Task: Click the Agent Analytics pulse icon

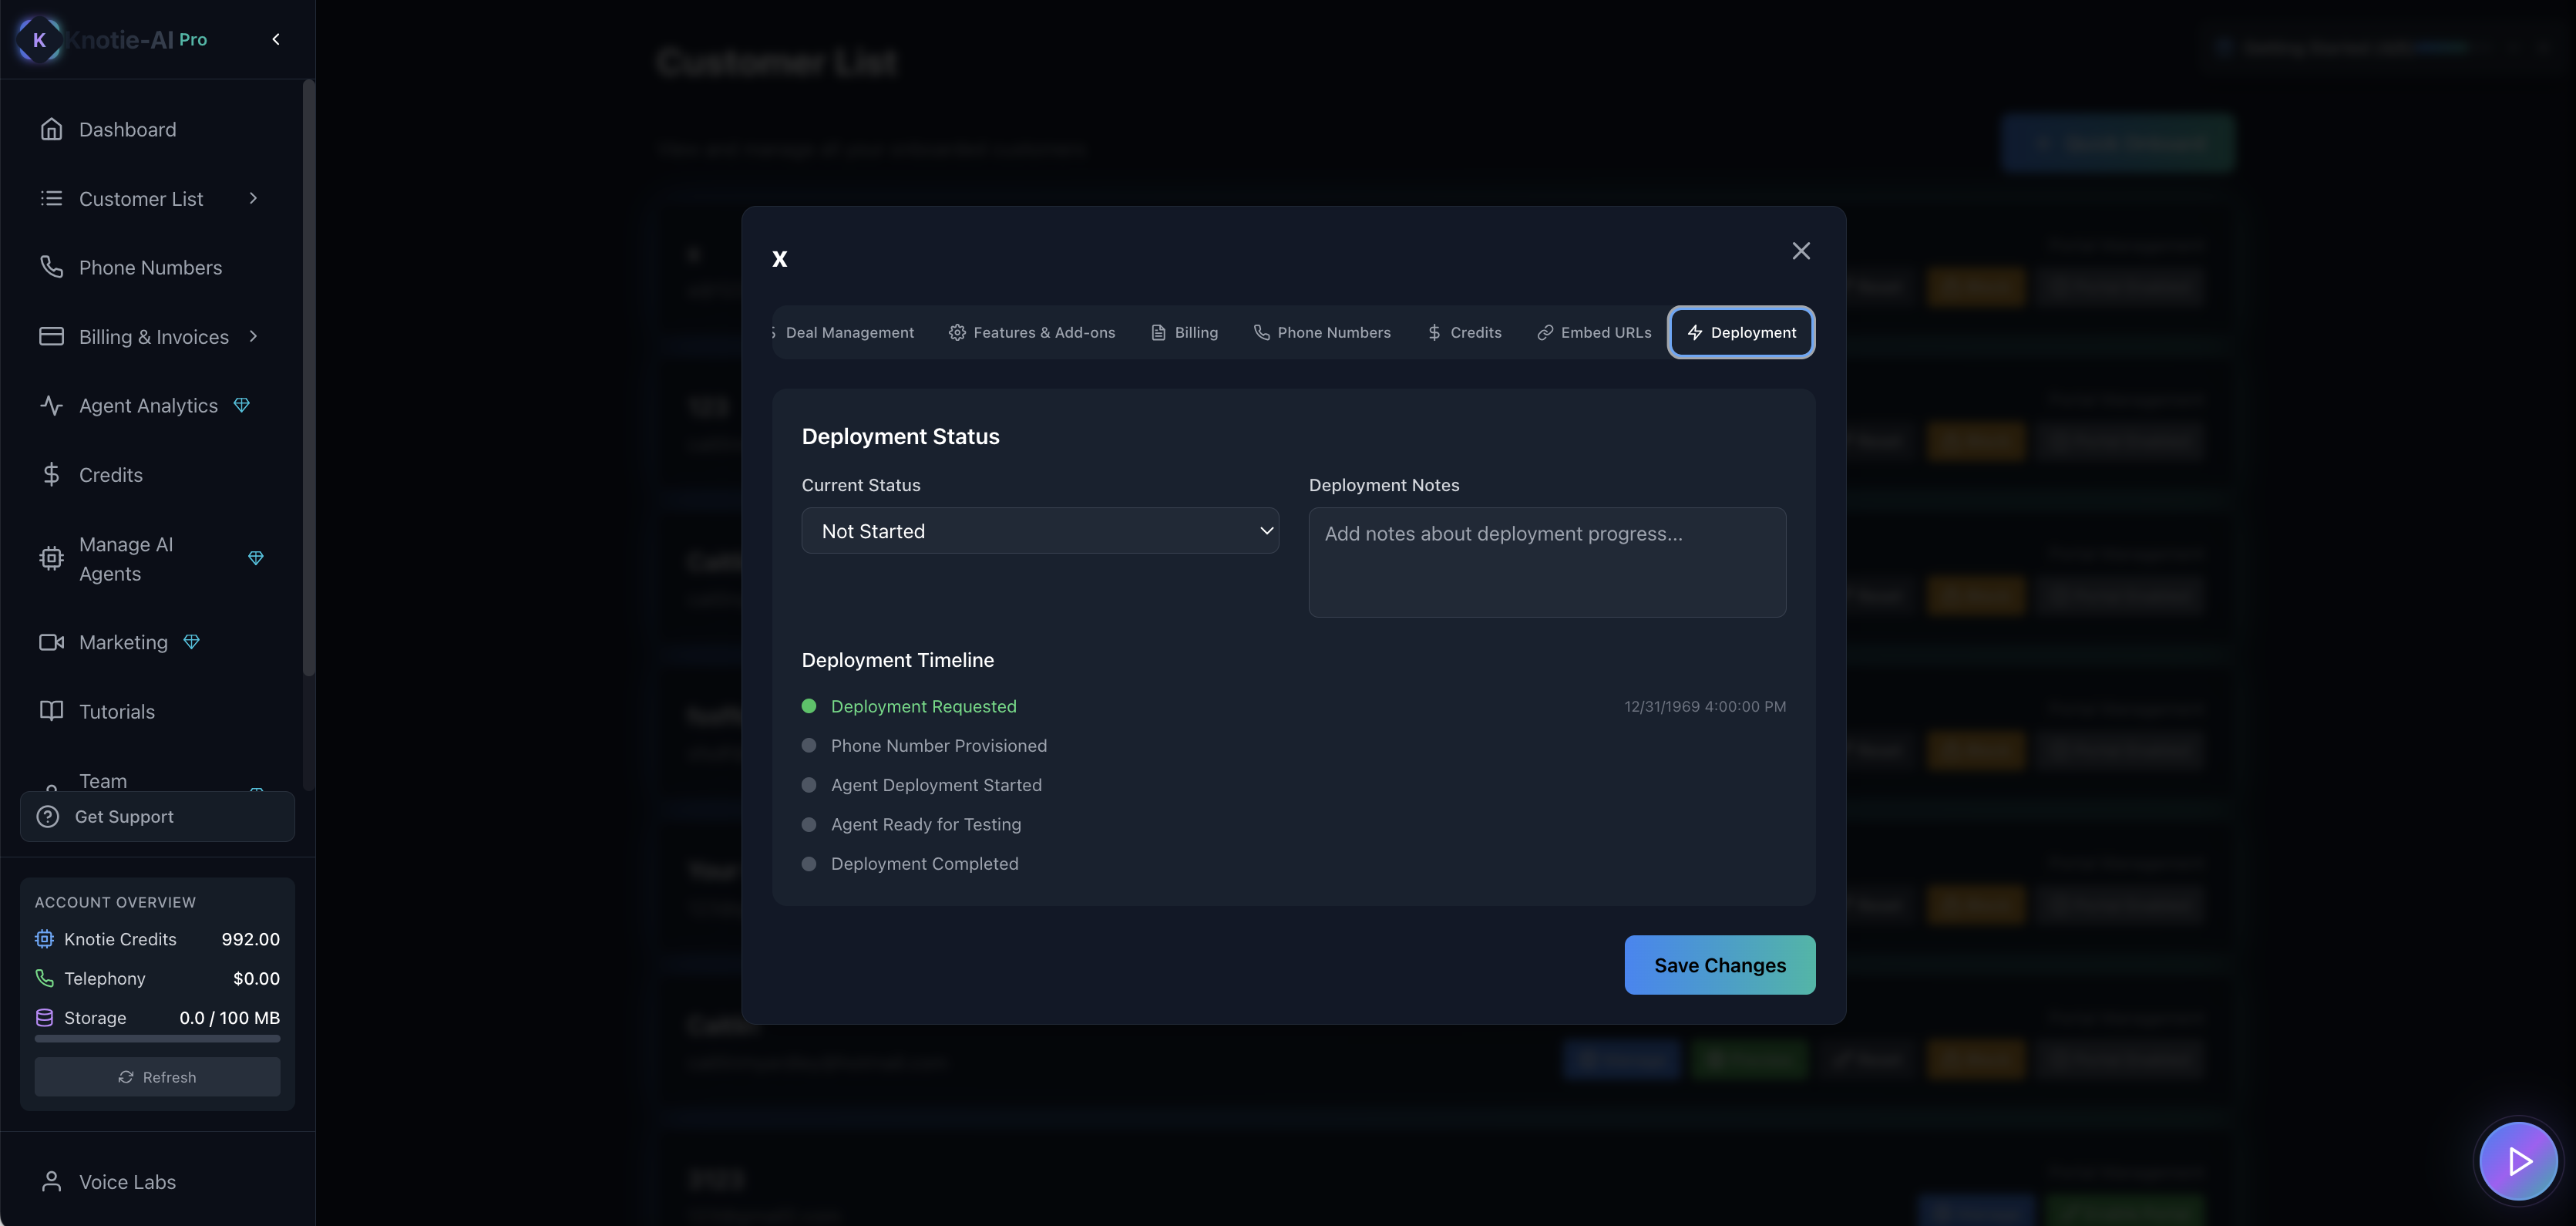Action: tap(51, 405)
